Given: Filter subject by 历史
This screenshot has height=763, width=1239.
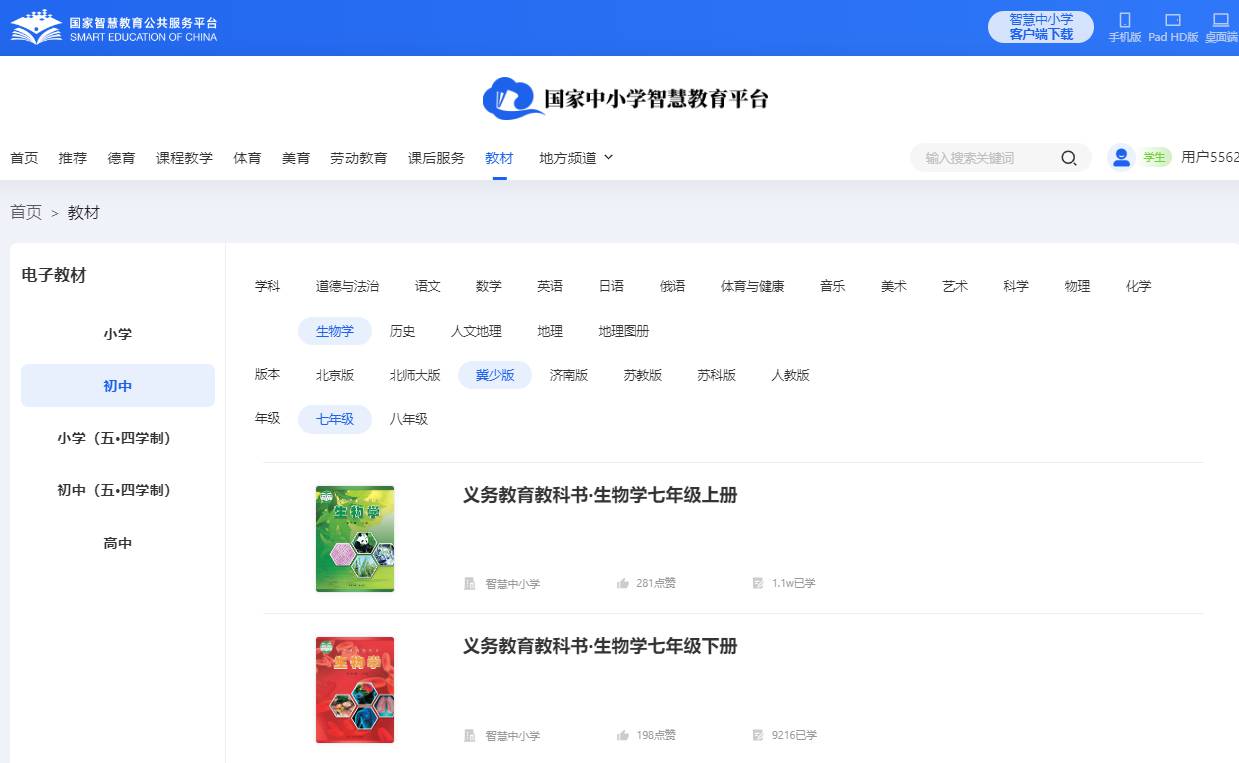Looking at the screenshot, I should [x=403, y=331].
